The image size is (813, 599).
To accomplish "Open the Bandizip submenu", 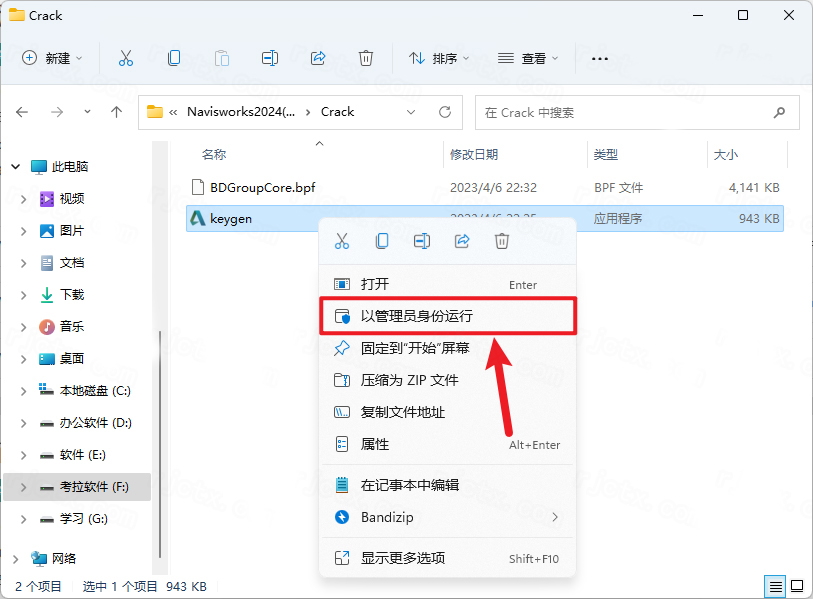I will pyautogui.click(x=447, y=517).
